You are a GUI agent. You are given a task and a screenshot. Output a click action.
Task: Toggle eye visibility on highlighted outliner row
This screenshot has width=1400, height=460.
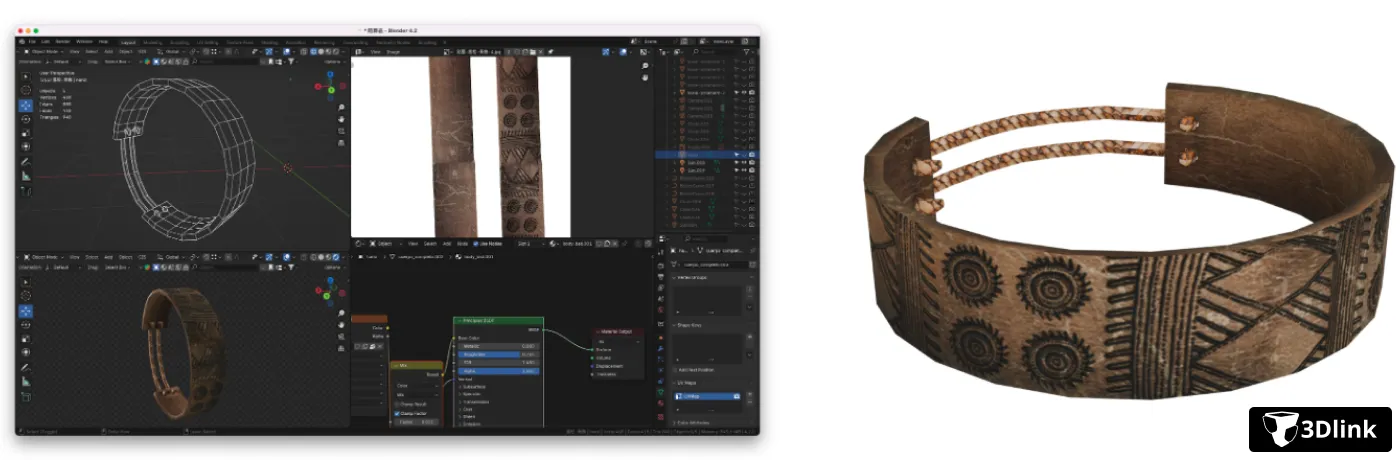click(744, 154)
